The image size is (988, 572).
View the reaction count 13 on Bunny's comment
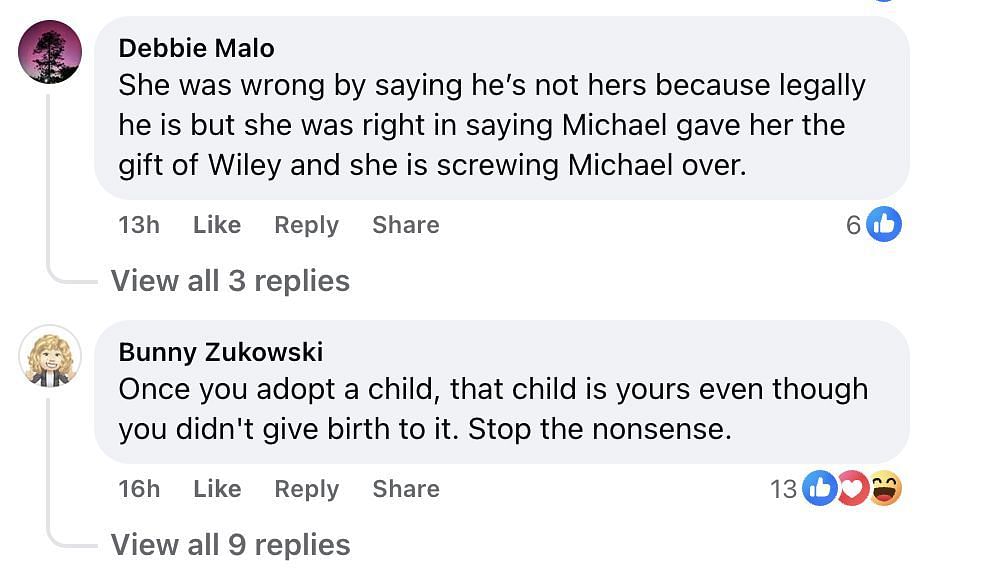784,489
